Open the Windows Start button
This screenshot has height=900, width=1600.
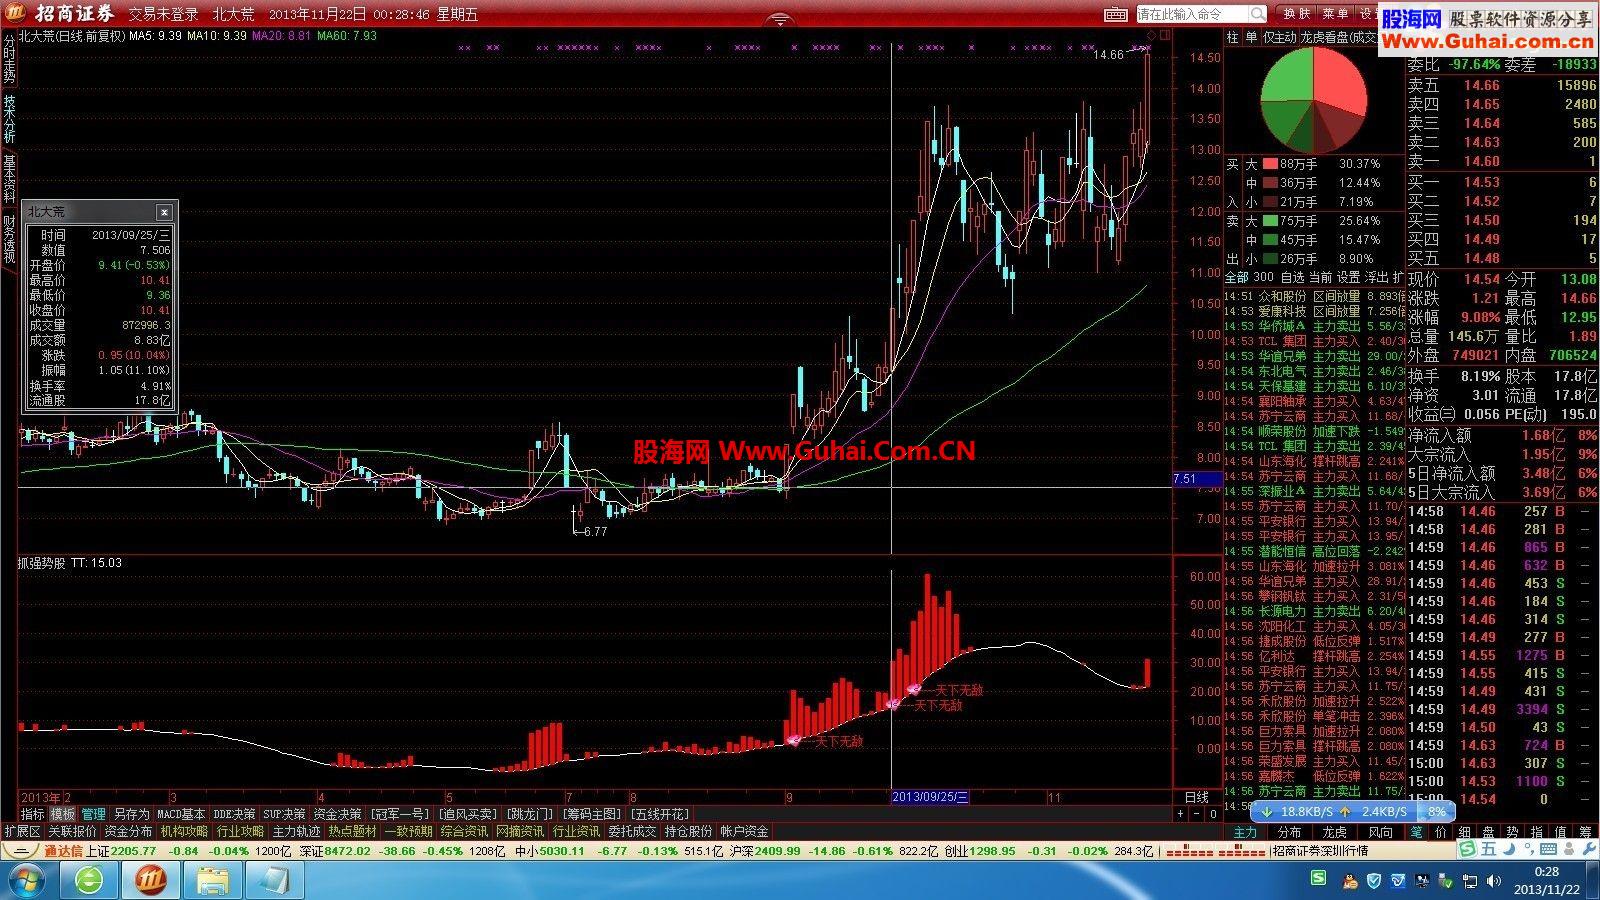pyautogui.click(x=26, y=881)
